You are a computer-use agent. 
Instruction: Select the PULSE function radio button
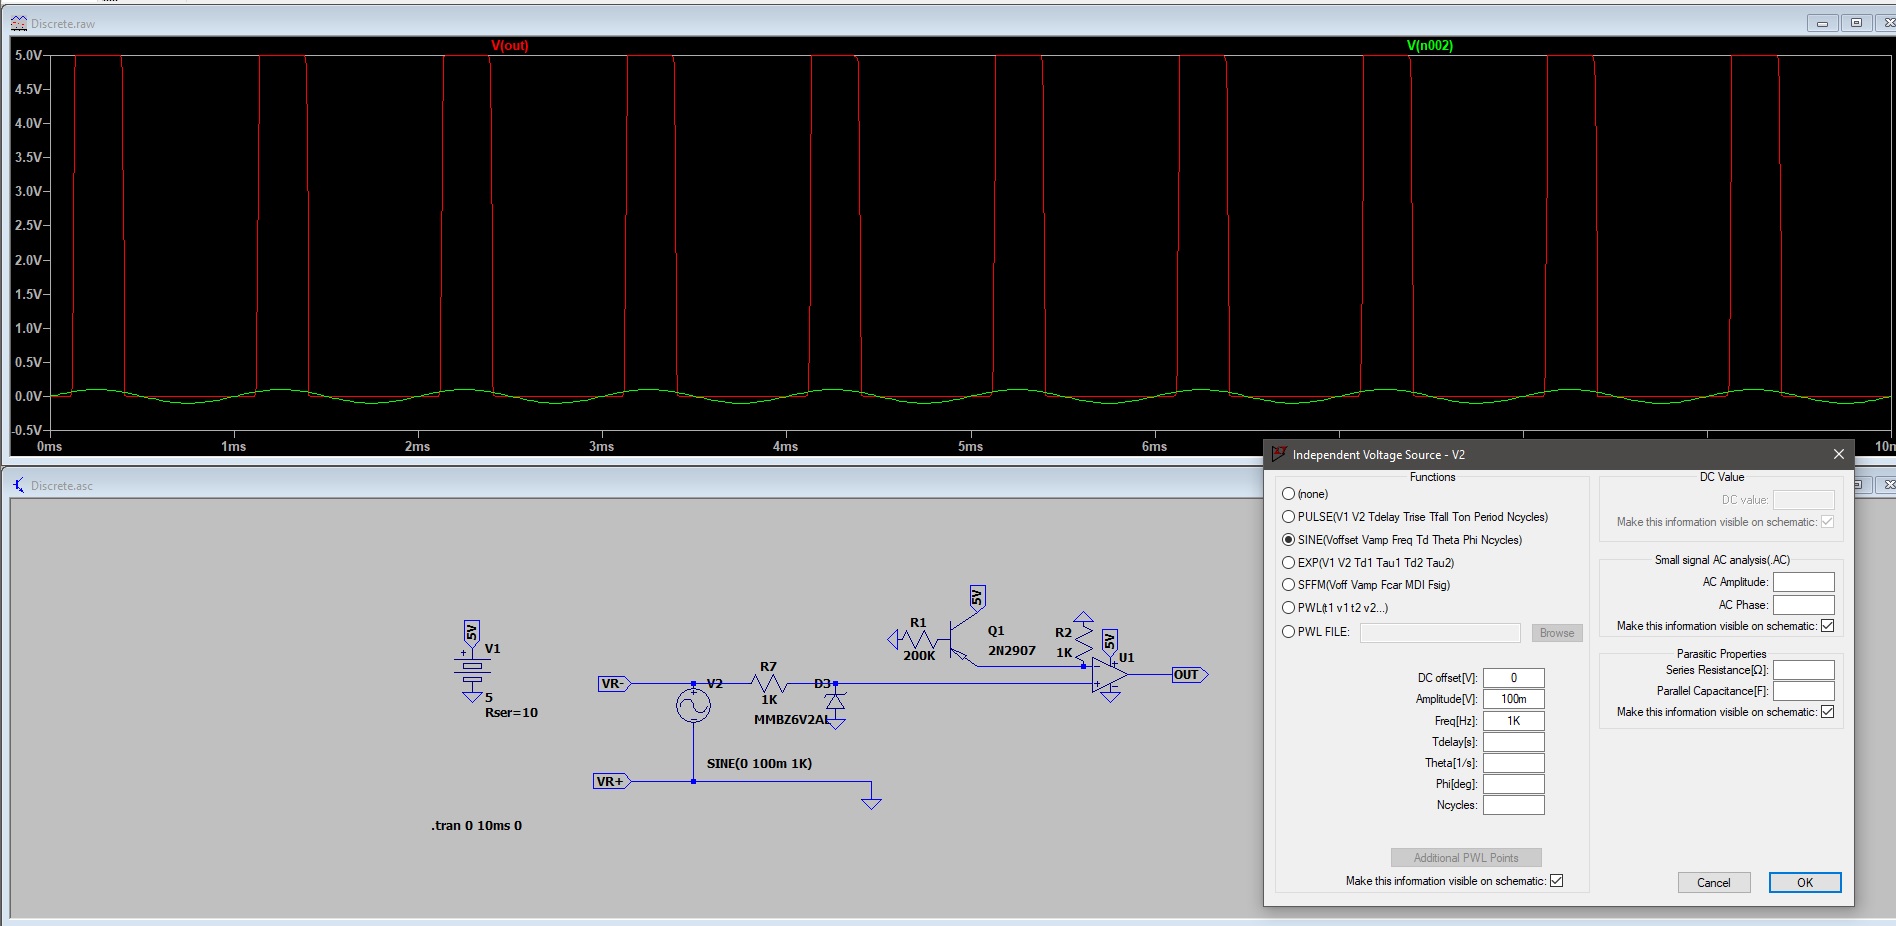pyautogui.click(x=1289, y=517)
